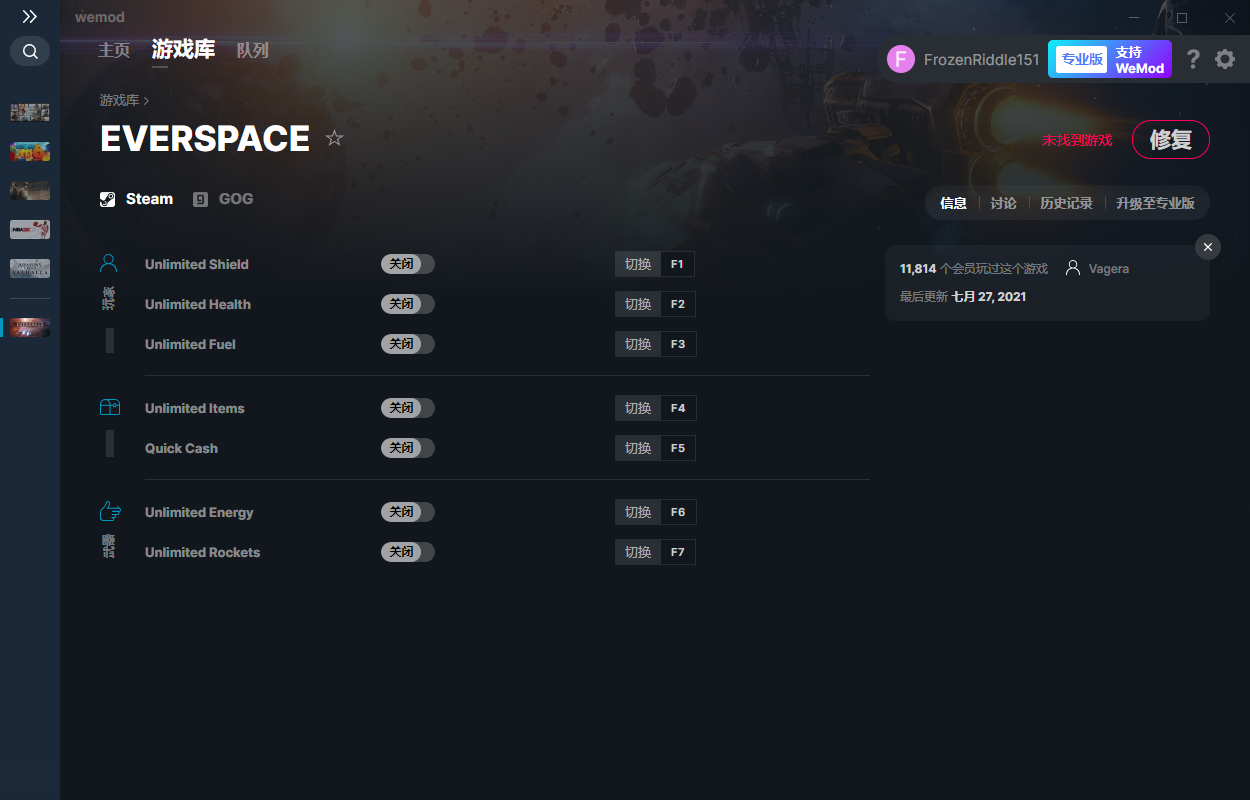Click the pointing-hand icon beside Unlimited Energy
Screen dimensions: 1250x800
[x=110, y=511]
